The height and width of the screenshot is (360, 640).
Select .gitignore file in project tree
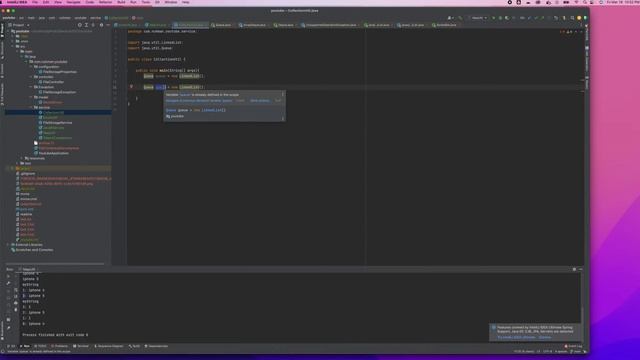pos(25,173)
